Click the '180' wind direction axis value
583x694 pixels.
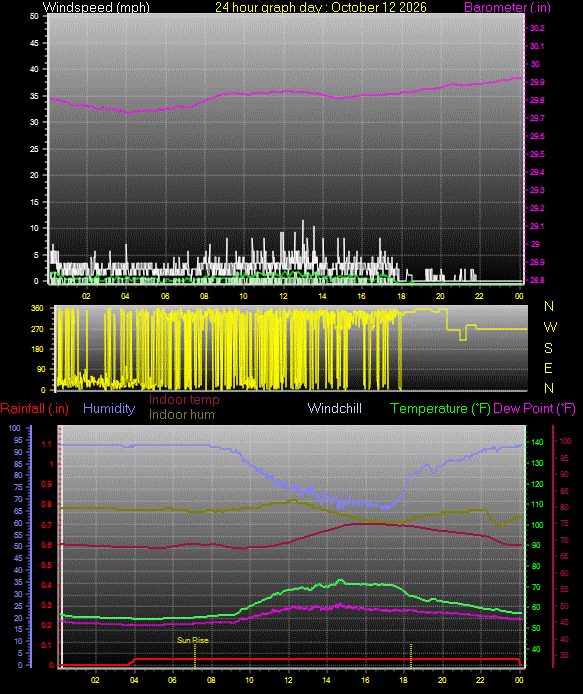click(x=38, y=349)
